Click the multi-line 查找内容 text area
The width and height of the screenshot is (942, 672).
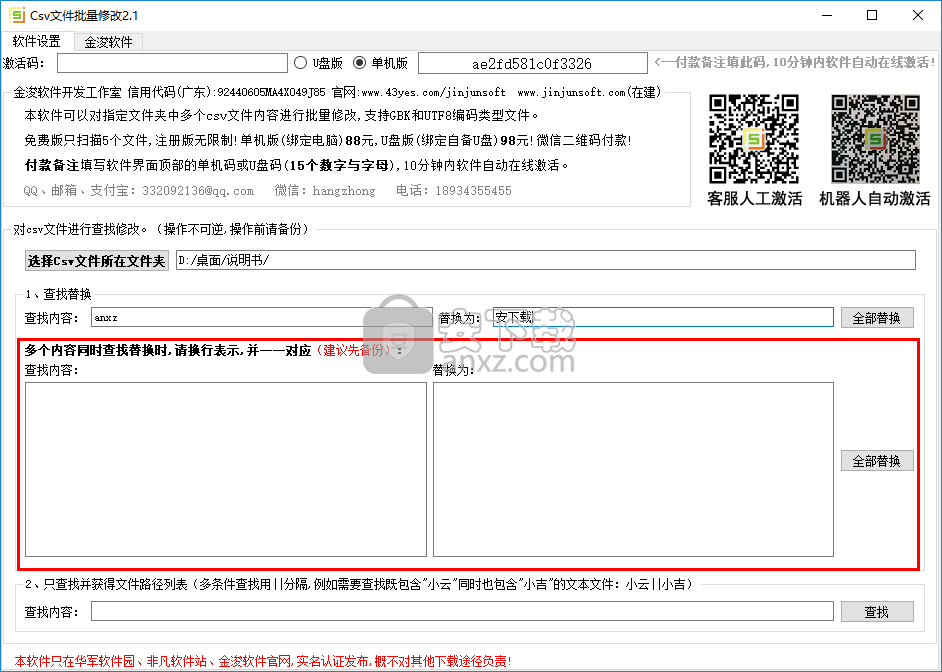(226, 469)
